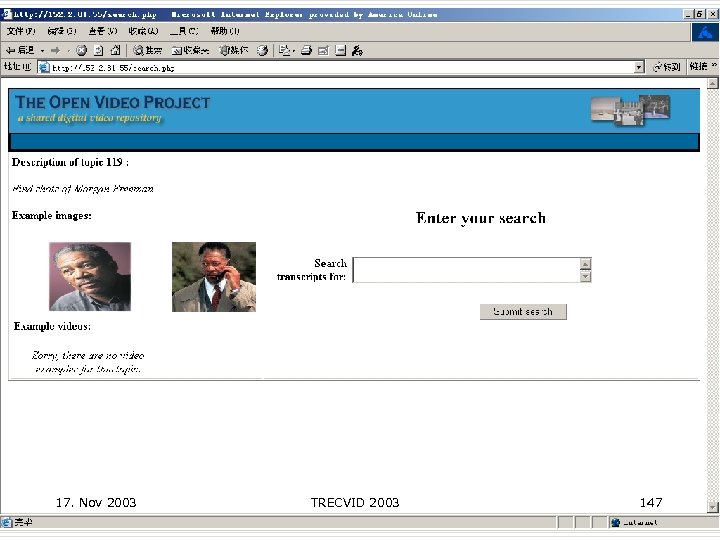
Task: Open the Media toolbar button
Action: pos(234,51)
